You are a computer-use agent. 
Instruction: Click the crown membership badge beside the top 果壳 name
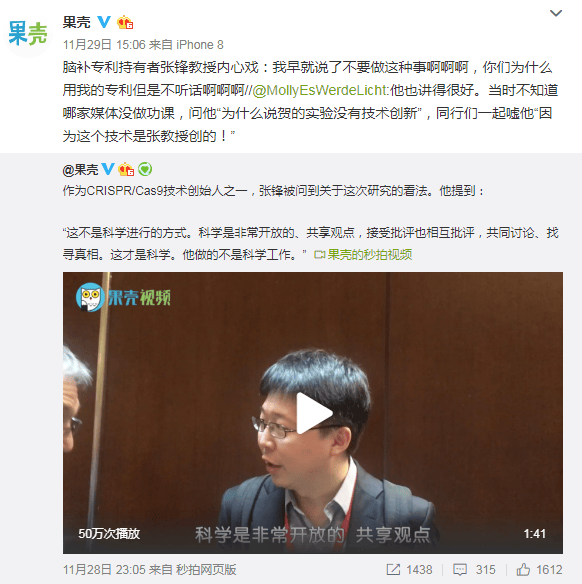pyautogui.click(x=125, y=22)
